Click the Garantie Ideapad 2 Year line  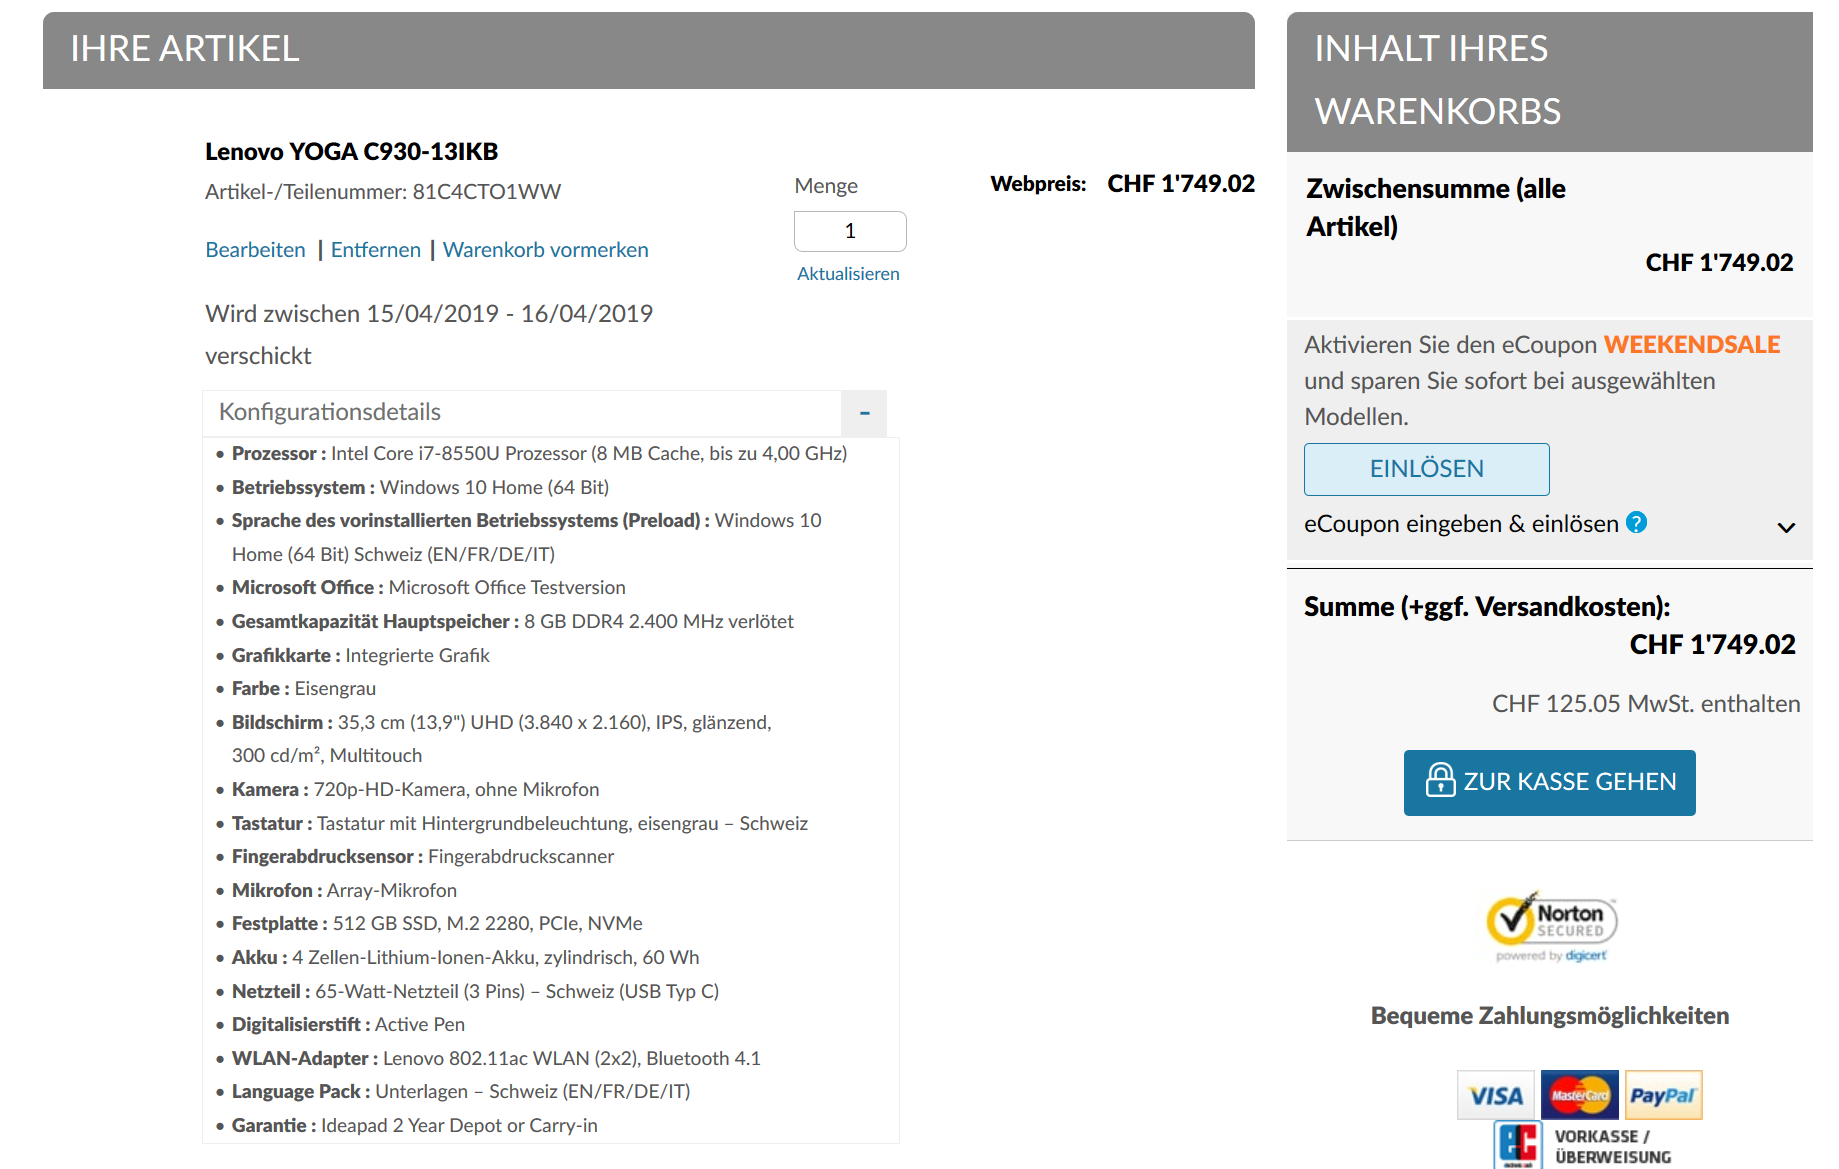point(415,1126)
